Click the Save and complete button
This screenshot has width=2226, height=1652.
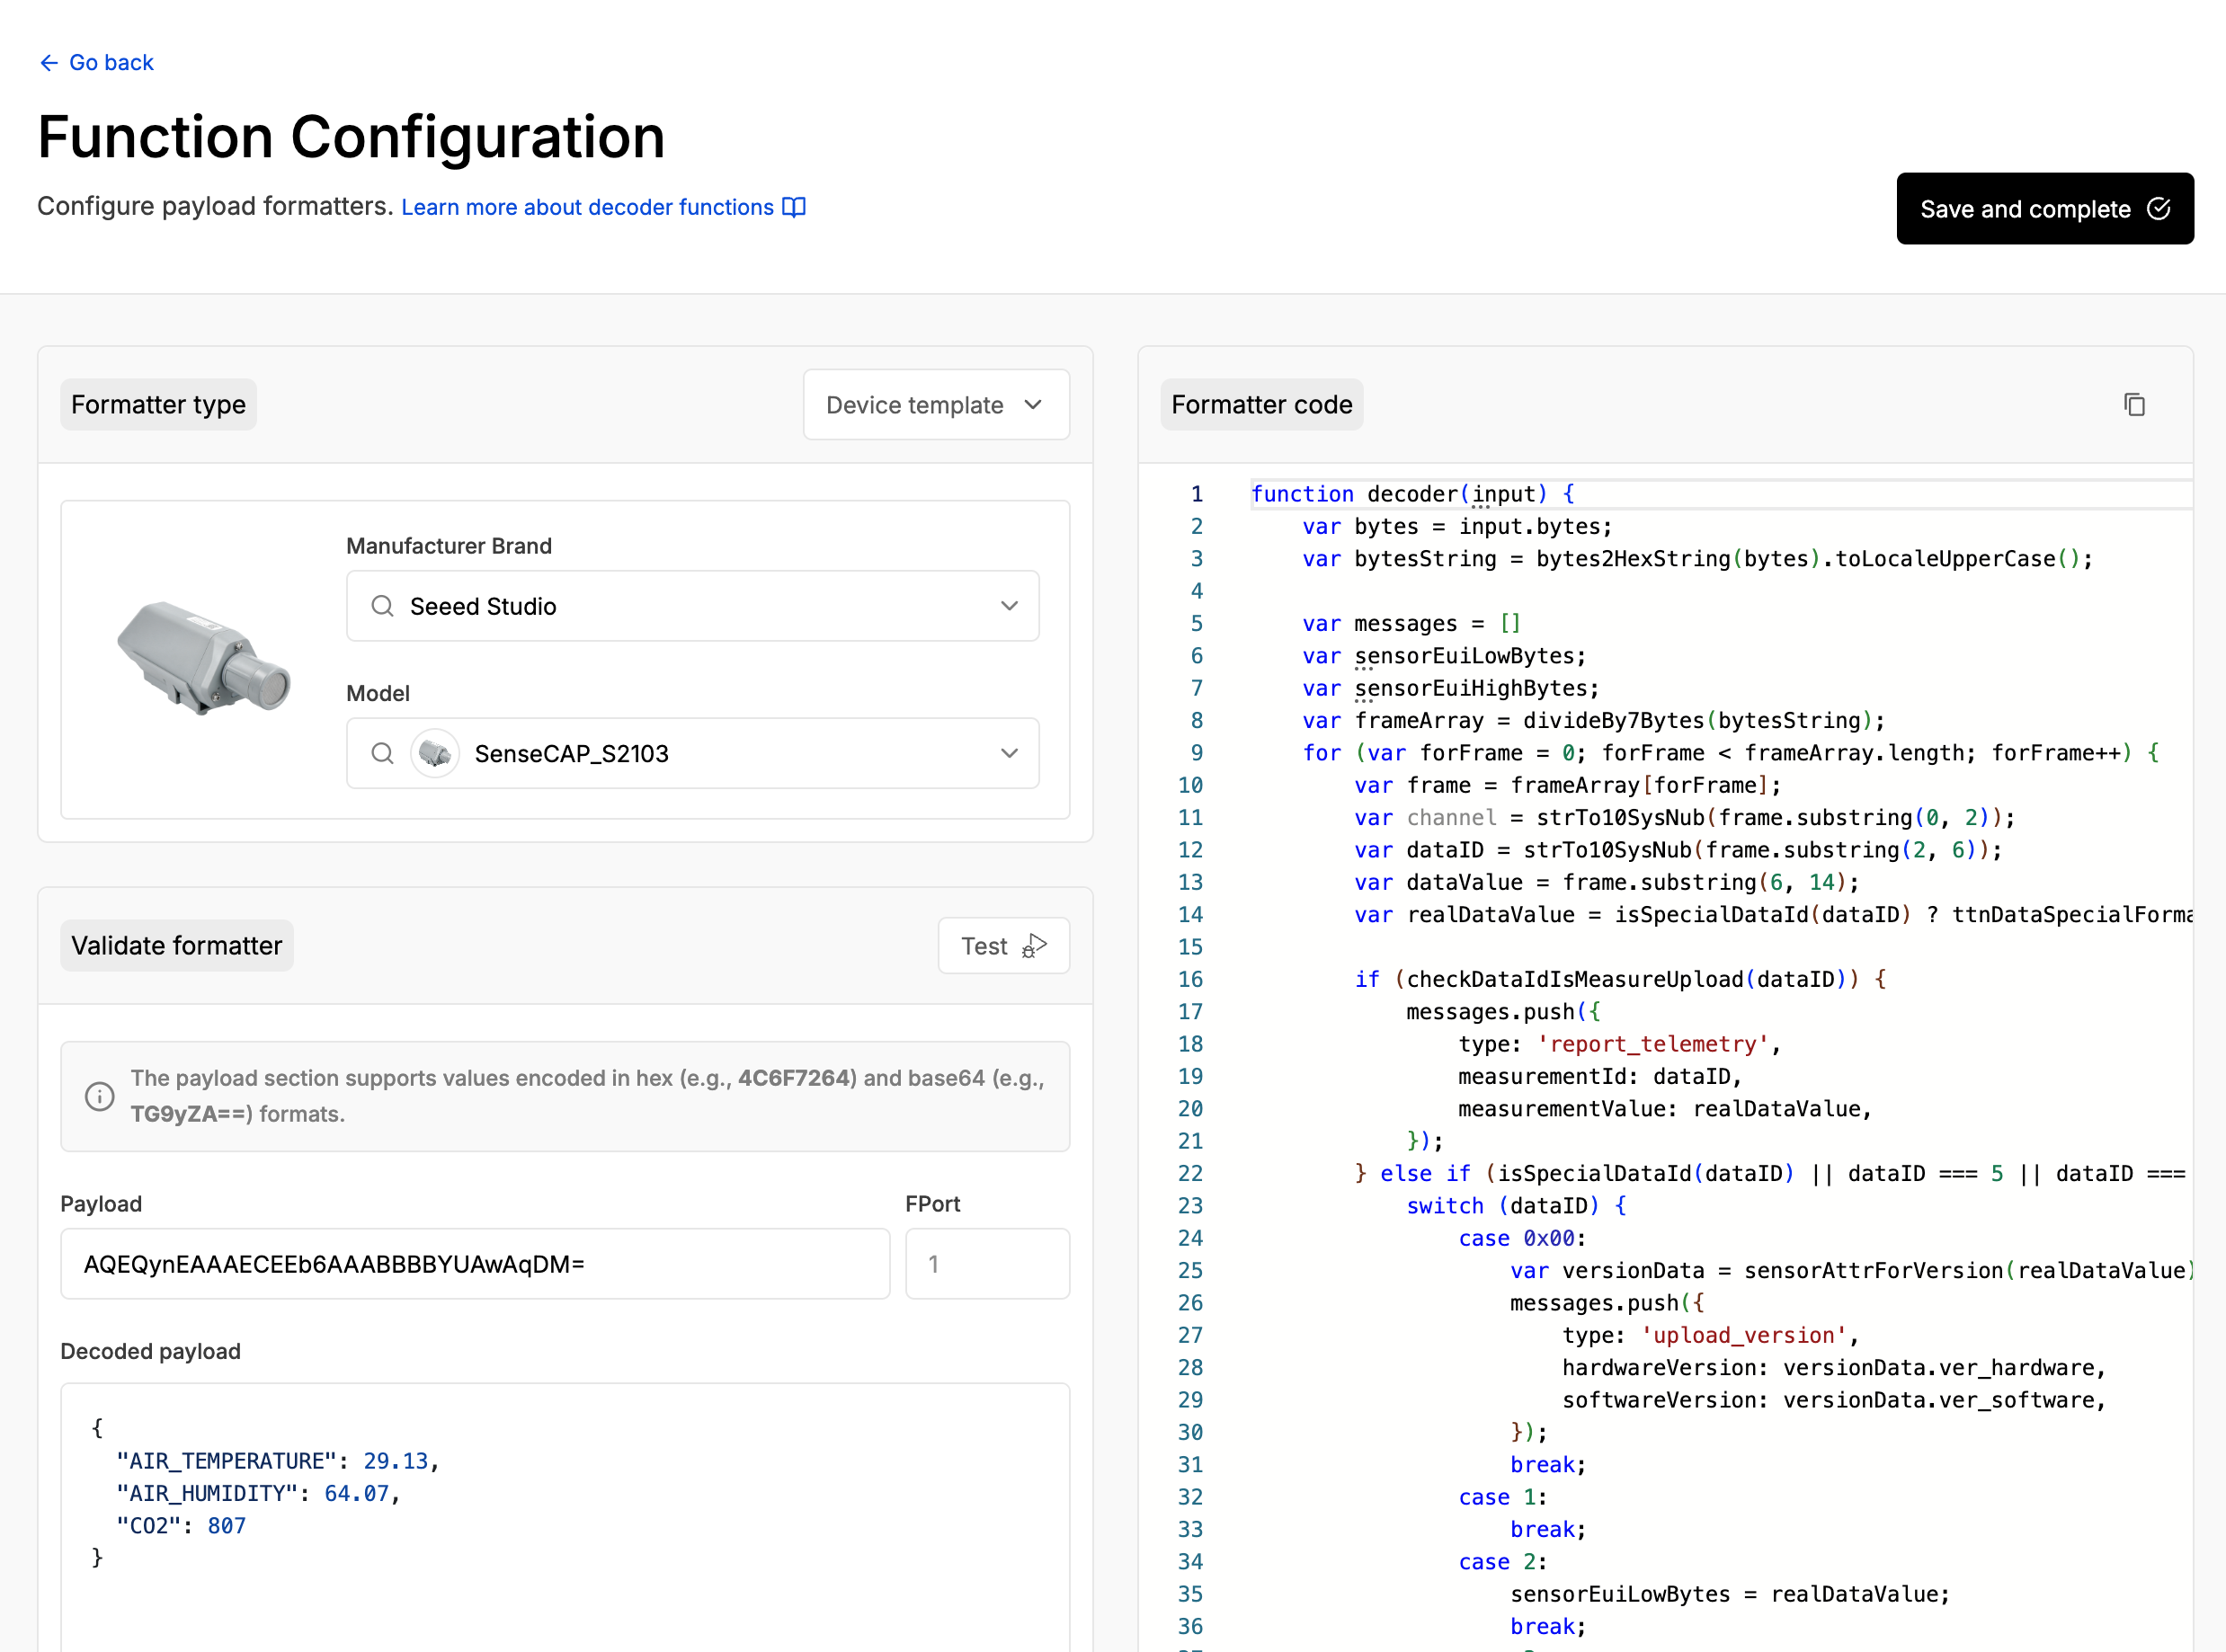pos(2044,209)
